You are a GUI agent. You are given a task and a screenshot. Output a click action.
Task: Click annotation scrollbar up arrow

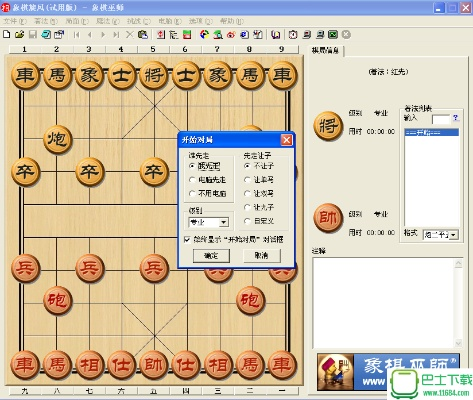458,263
